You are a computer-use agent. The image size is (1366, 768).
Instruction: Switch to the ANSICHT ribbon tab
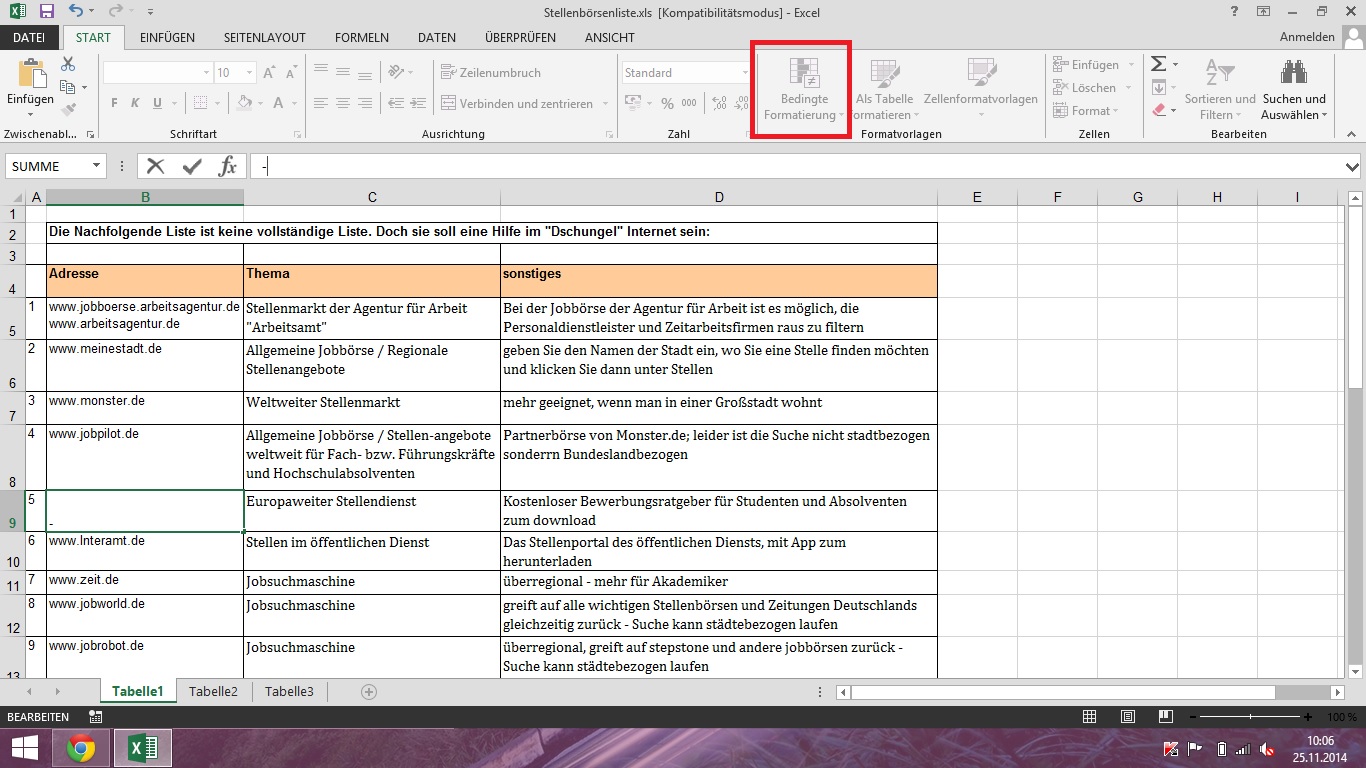pyautogui.click(x=609, y=37)
